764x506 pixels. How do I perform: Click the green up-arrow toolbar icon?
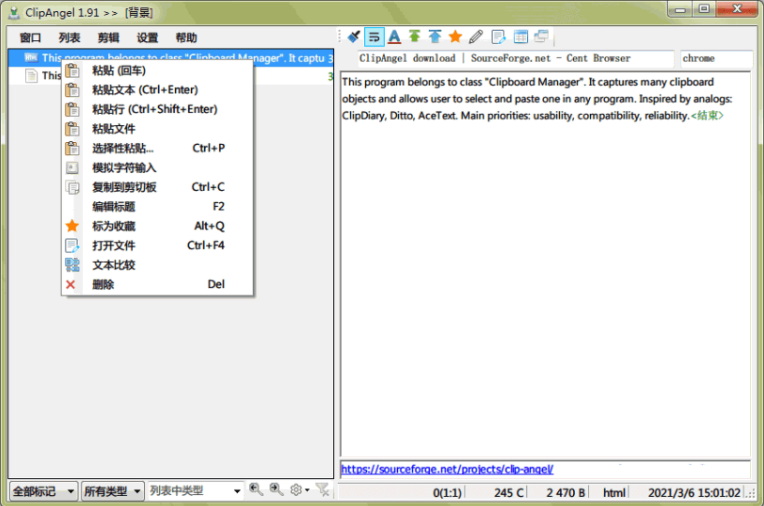415,37
